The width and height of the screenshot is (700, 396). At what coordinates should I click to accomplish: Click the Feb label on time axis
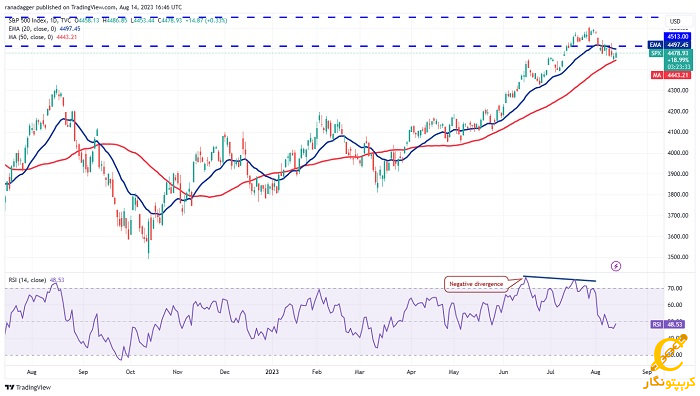point(317,371)
